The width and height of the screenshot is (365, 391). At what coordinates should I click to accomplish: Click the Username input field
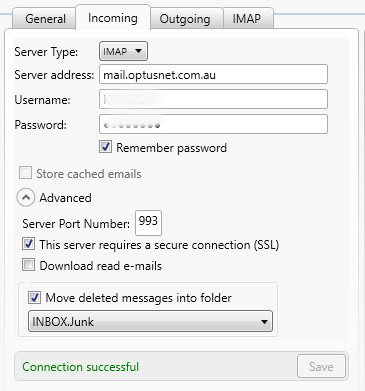click(213, 99)
